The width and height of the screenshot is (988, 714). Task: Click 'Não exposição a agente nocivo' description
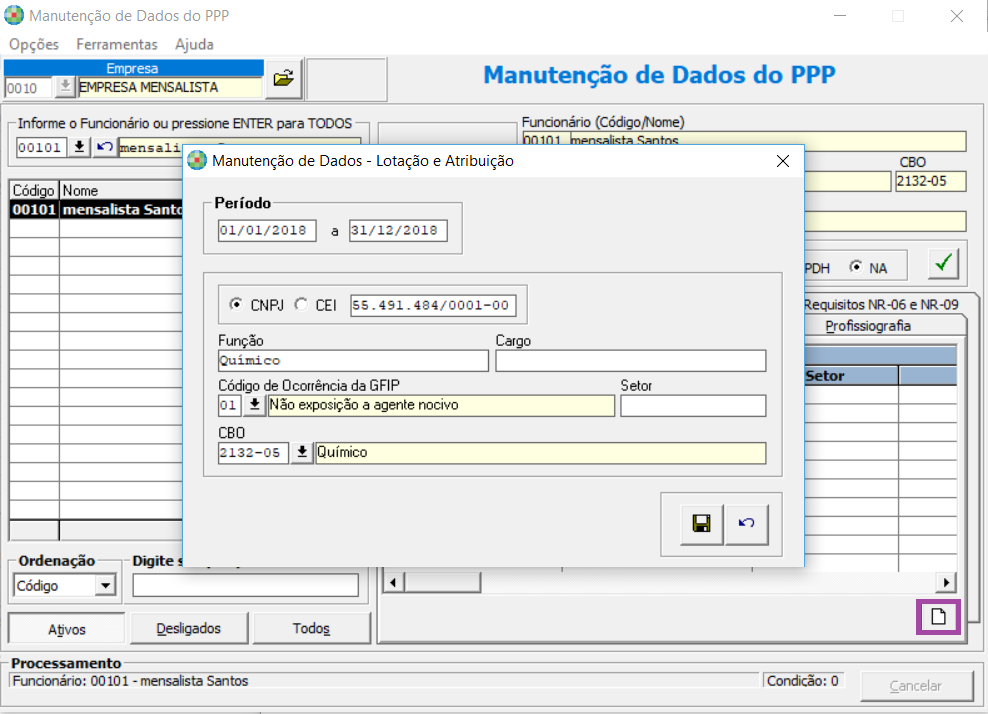point(441,405)
